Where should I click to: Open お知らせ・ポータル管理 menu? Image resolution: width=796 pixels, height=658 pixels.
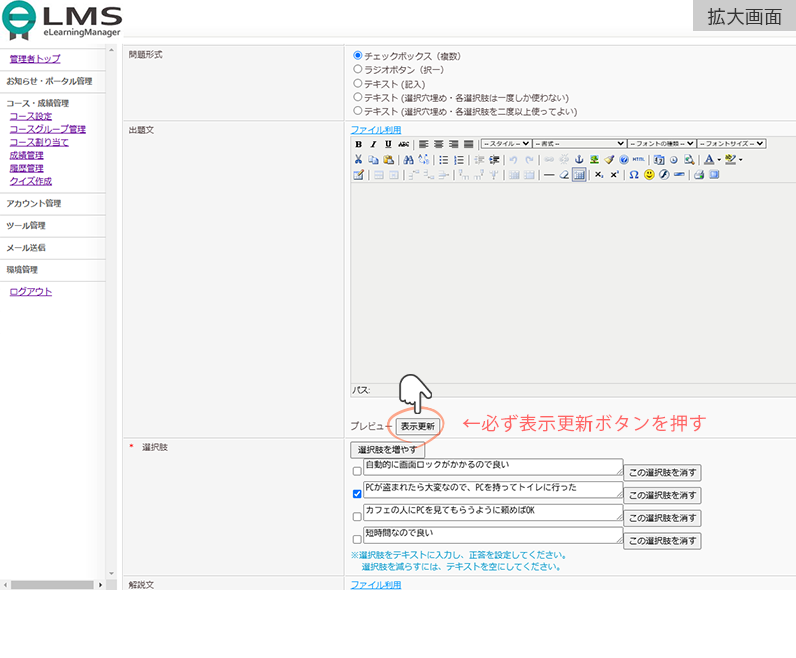click(x=49, y=81)
